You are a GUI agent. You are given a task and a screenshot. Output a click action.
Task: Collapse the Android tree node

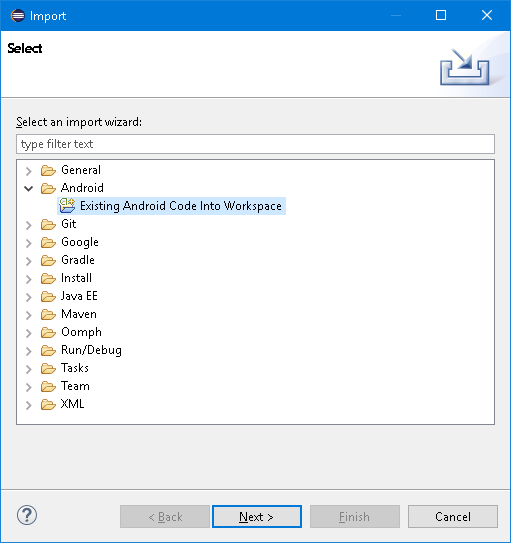pyautogui.click(x=29, y=188)
